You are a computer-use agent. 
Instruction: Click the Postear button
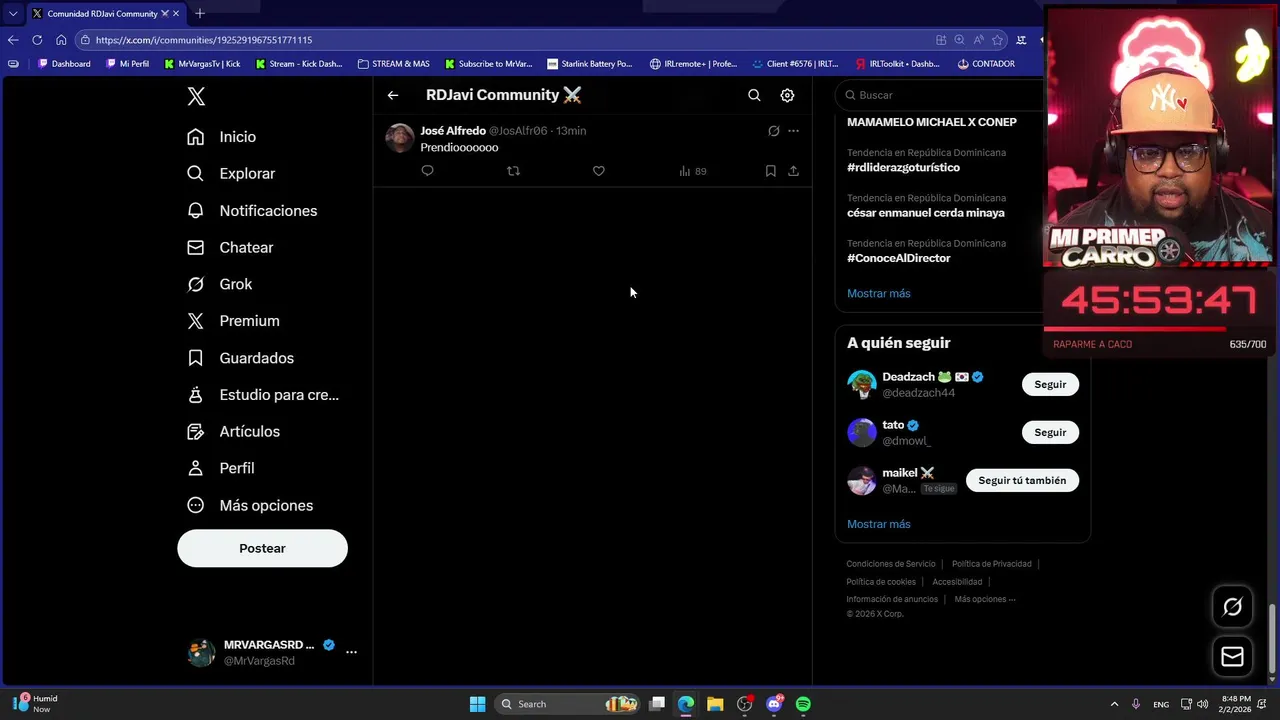(262, 548)
